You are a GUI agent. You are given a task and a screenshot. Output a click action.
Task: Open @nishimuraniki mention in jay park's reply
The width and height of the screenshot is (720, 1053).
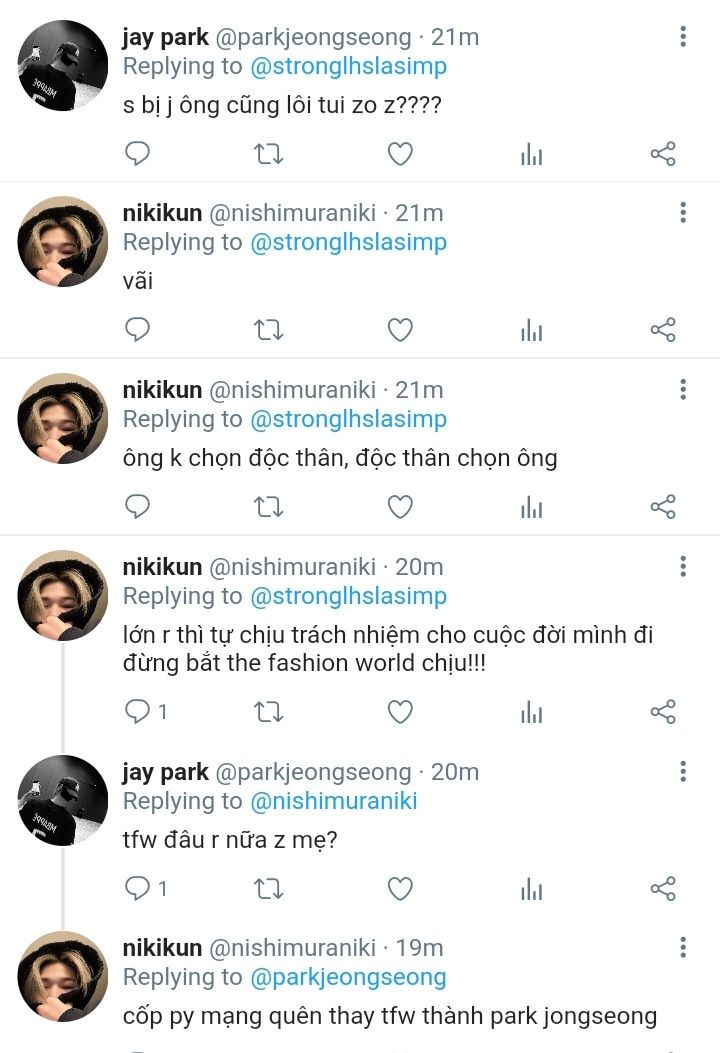[x=333, y=801]
